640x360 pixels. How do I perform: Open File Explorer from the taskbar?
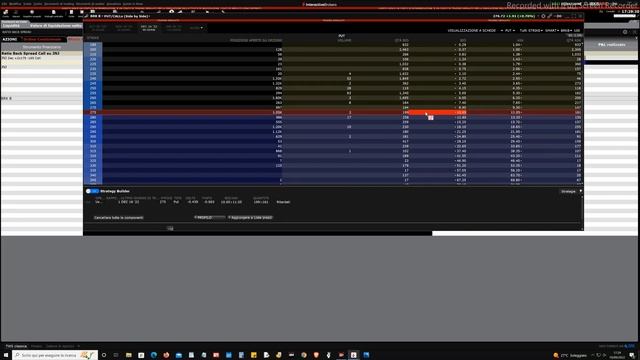[x=129, y=355]
